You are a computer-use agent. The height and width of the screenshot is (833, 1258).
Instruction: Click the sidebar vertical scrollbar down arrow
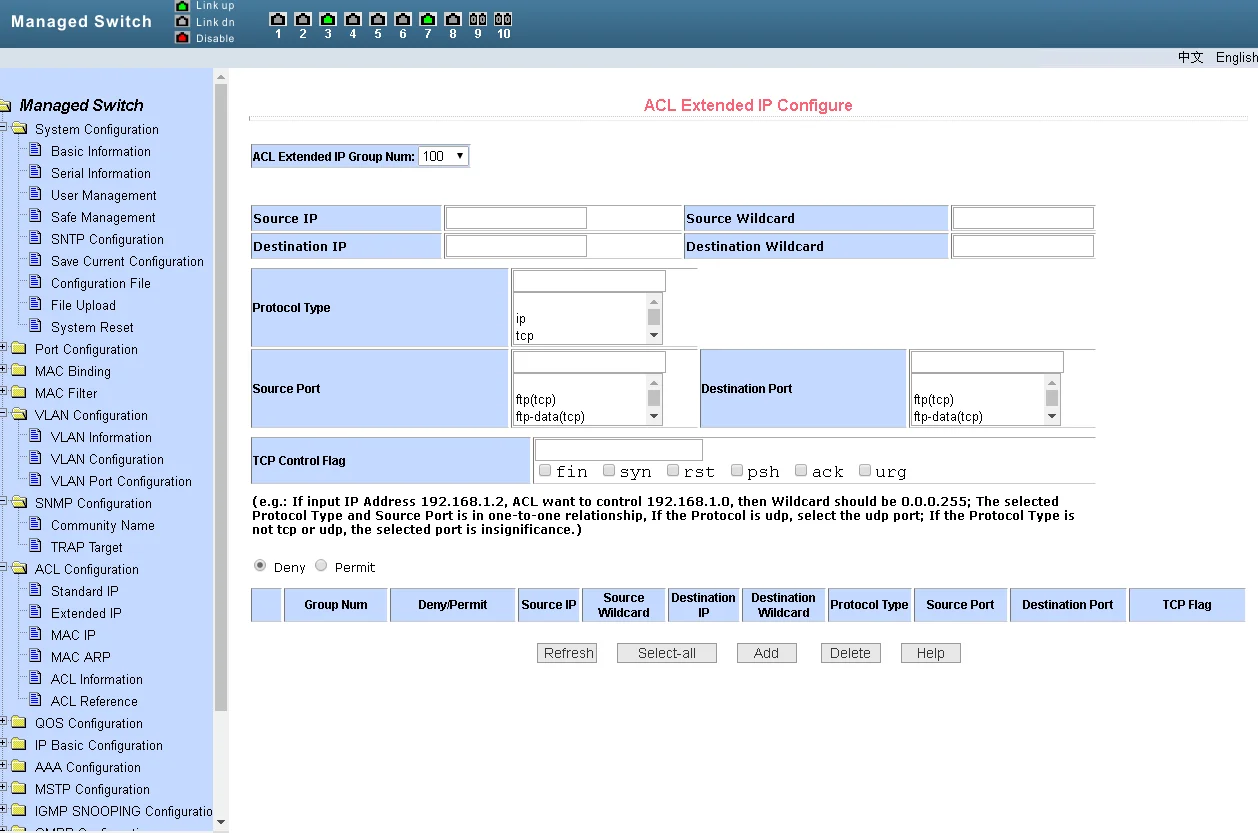[x=221, y=822]
